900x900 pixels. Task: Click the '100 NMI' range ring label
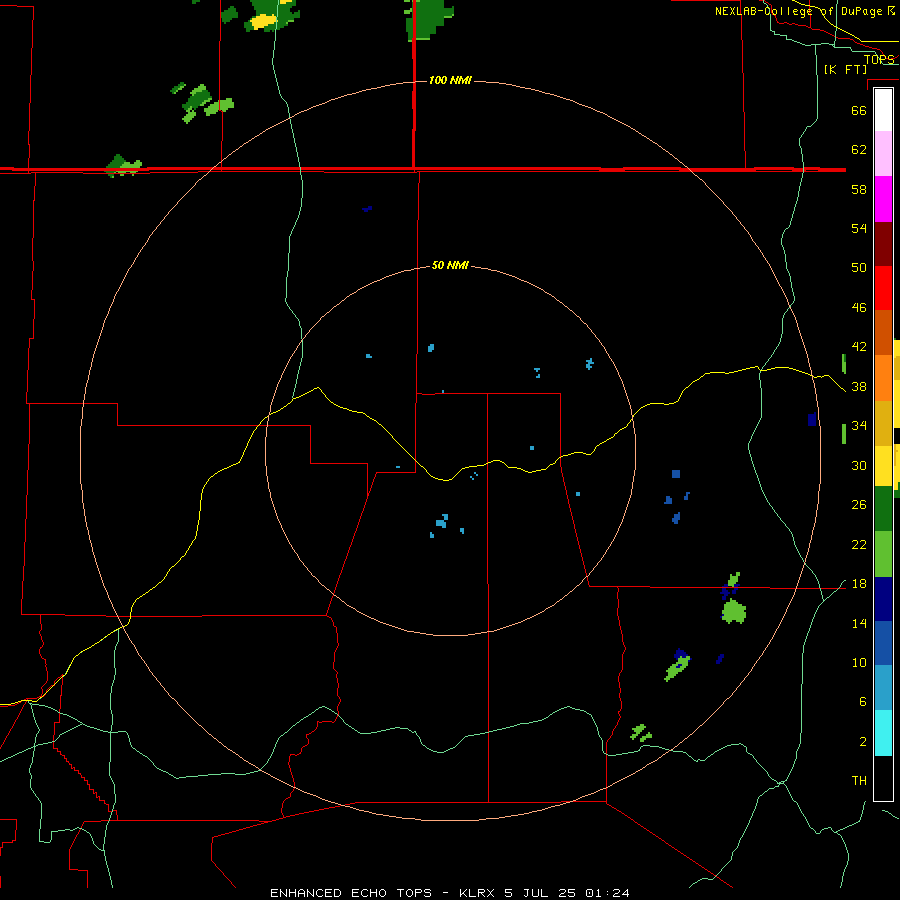(x=450, y=80)
